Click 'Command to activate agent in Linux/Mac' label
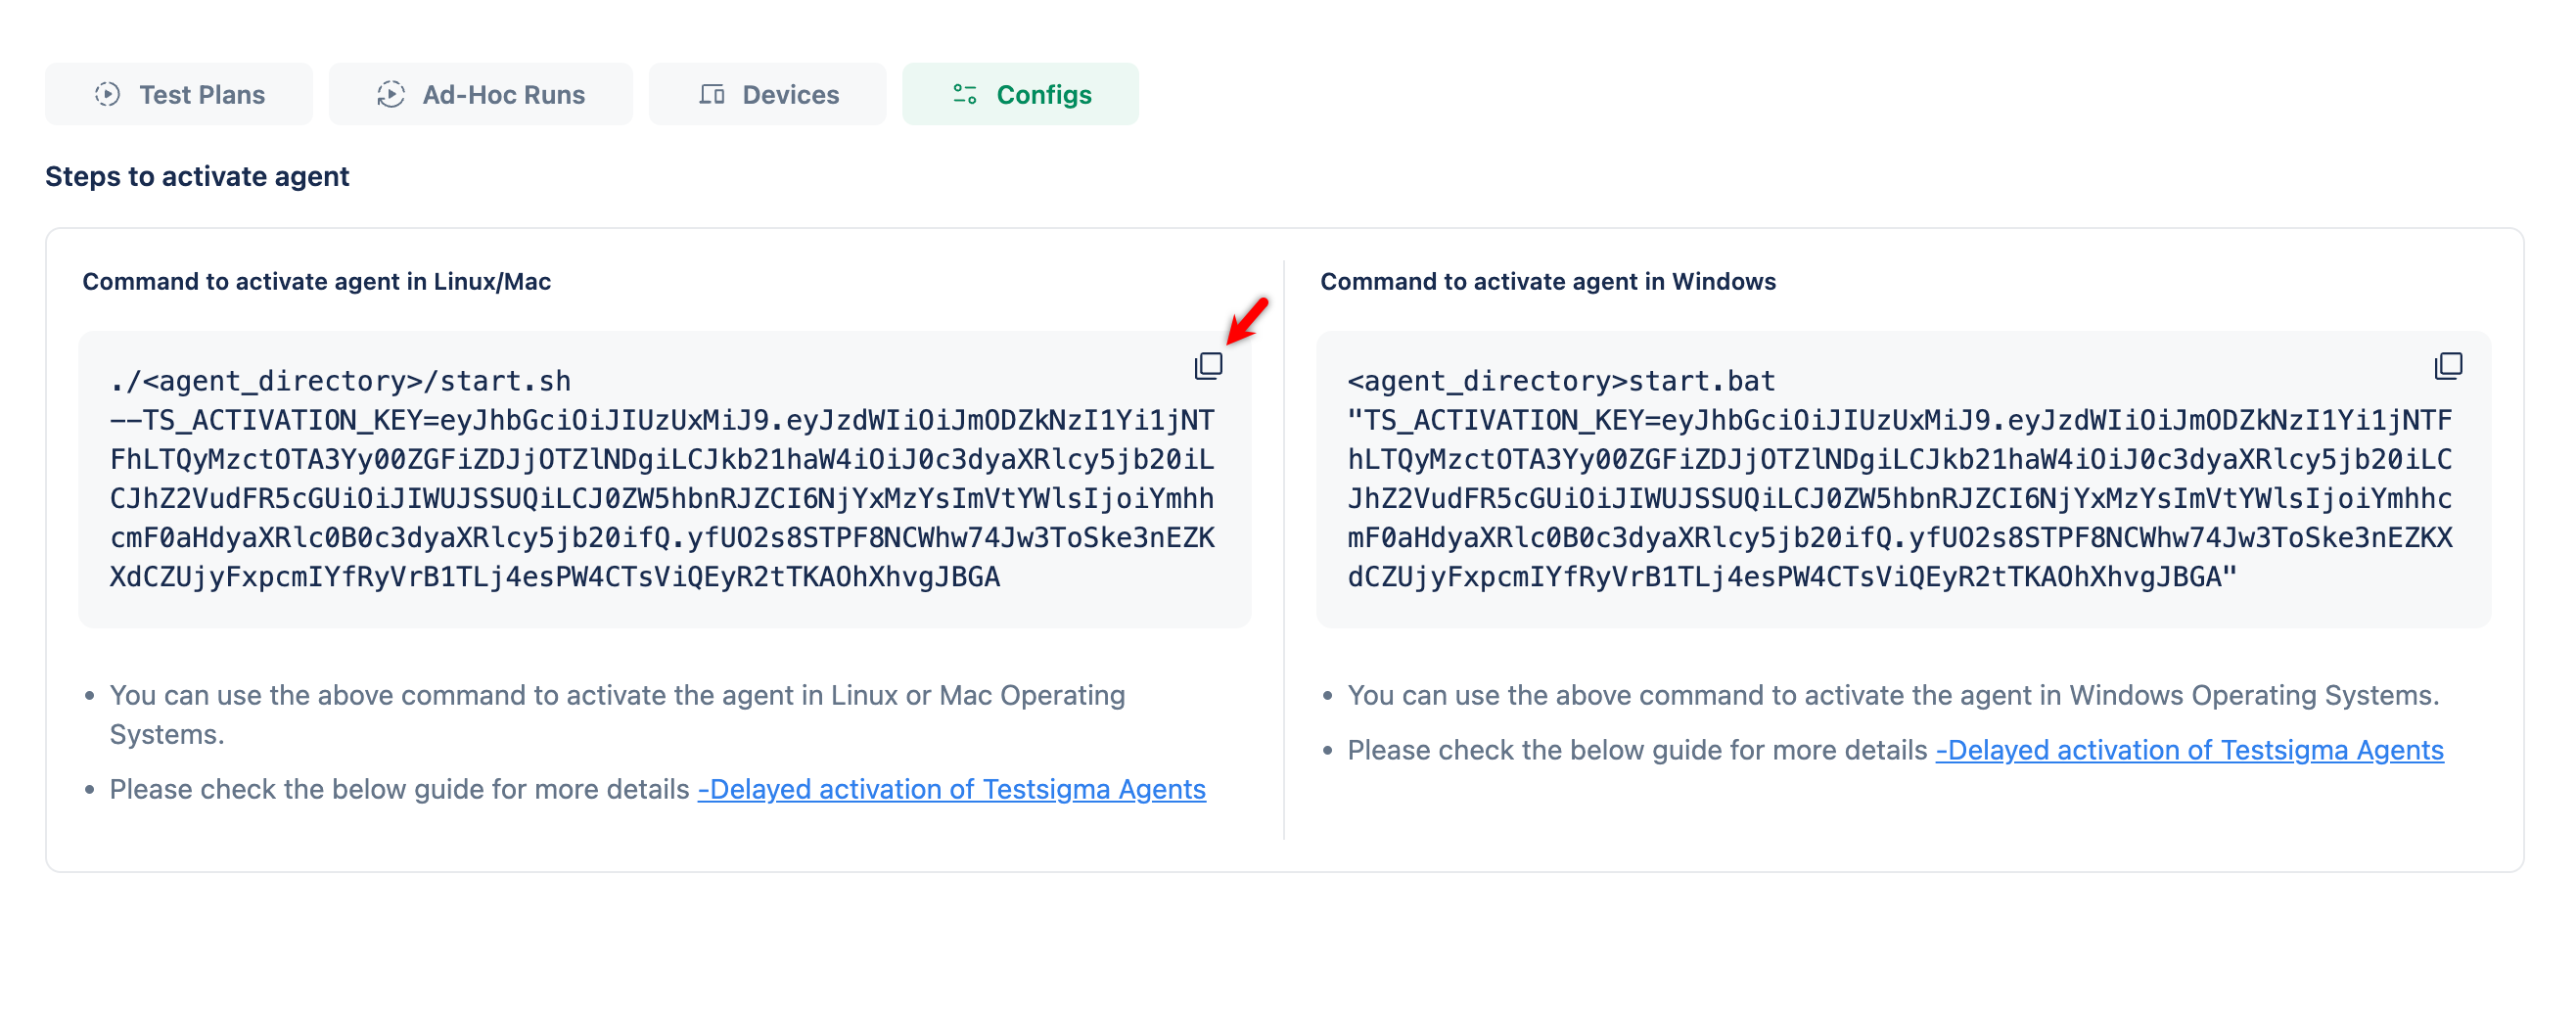The width and height of the screenshot is (2576, 1014). point(316,282)
